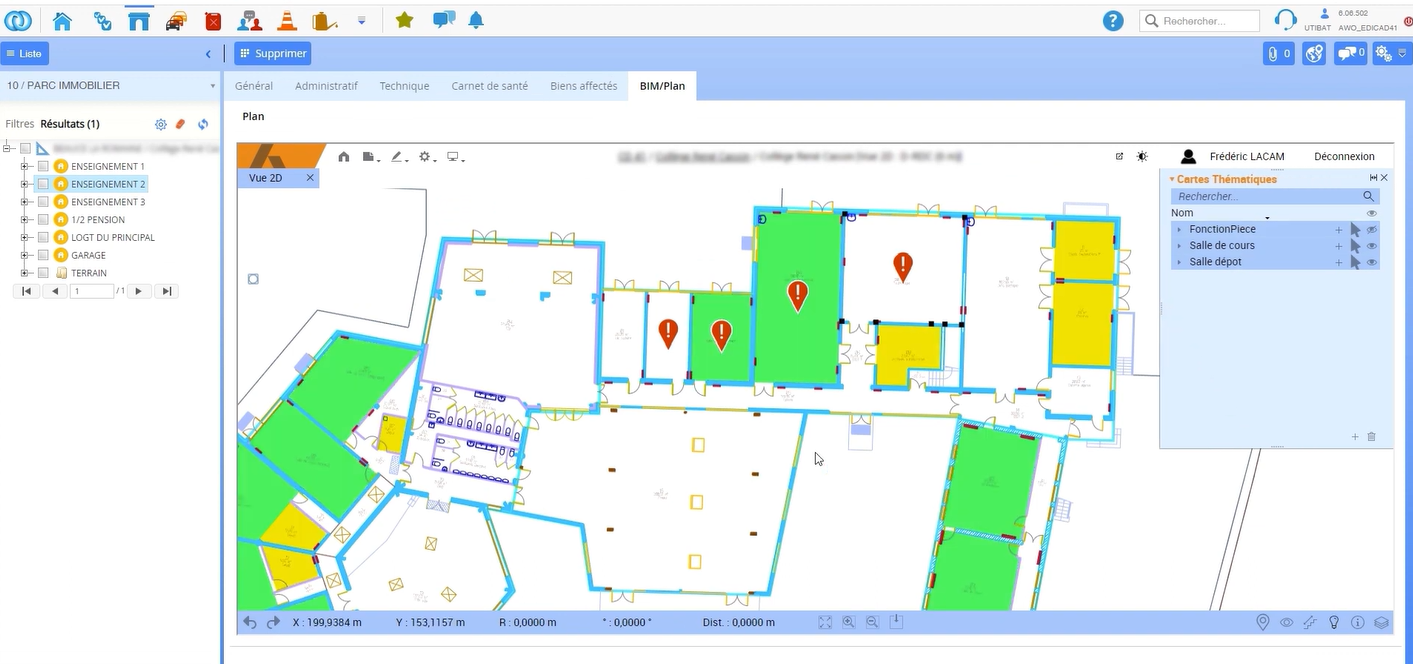The image size is (1413, 664).
Task: Switch to the Technique tab
Action: 404,86
